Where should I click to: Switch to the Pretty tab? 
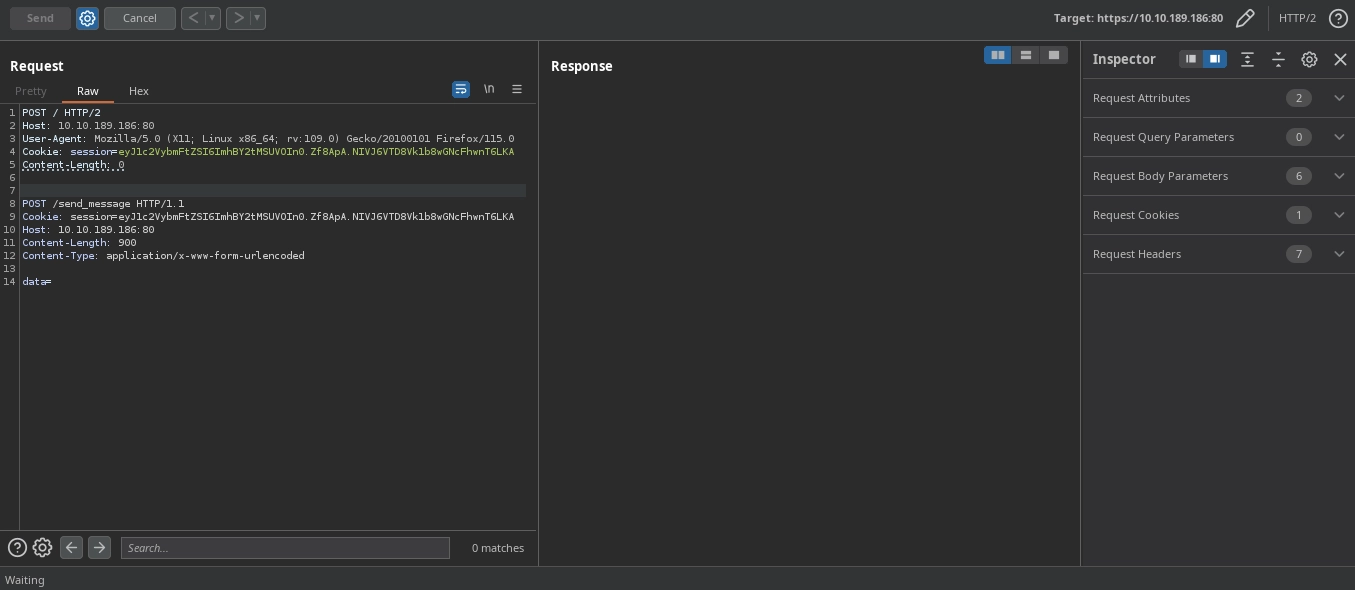point(31,91)
